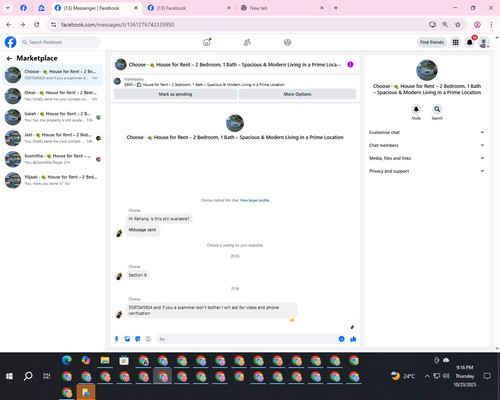Open the Marketplace listing link under chat header
The image size is (500, 400).
point(204,85)
